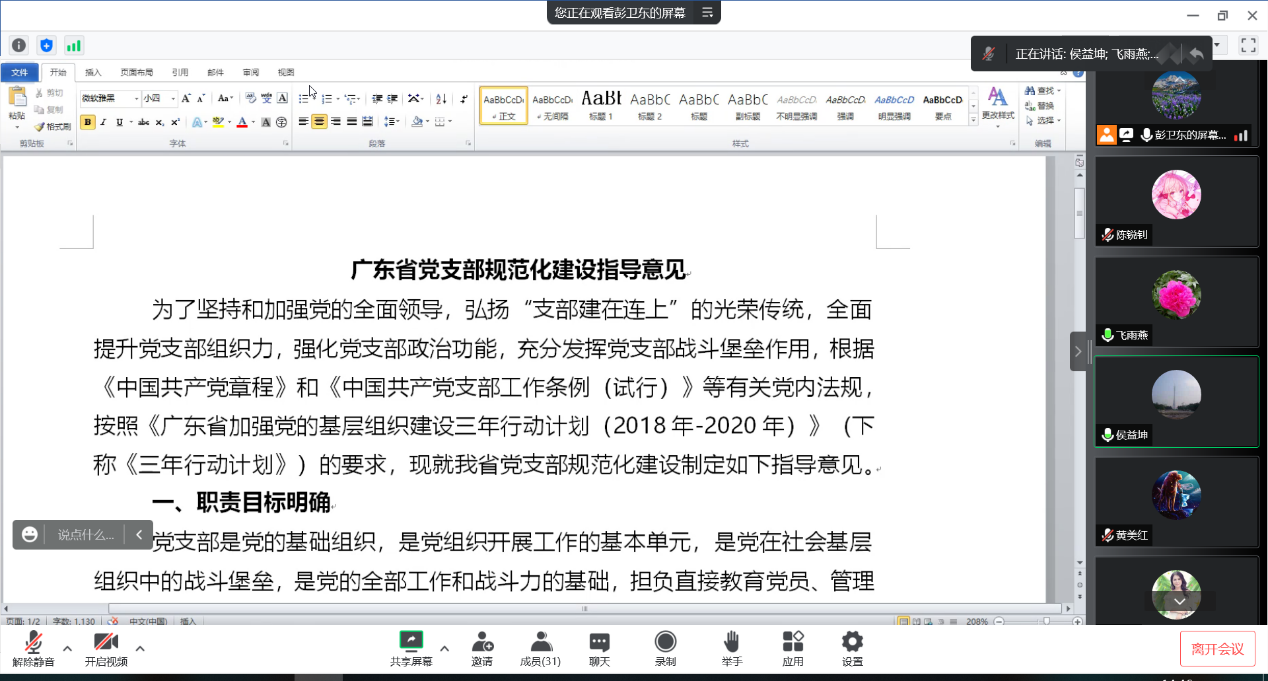Collapse the participant video sidebar

click(x=1078, y=351)
